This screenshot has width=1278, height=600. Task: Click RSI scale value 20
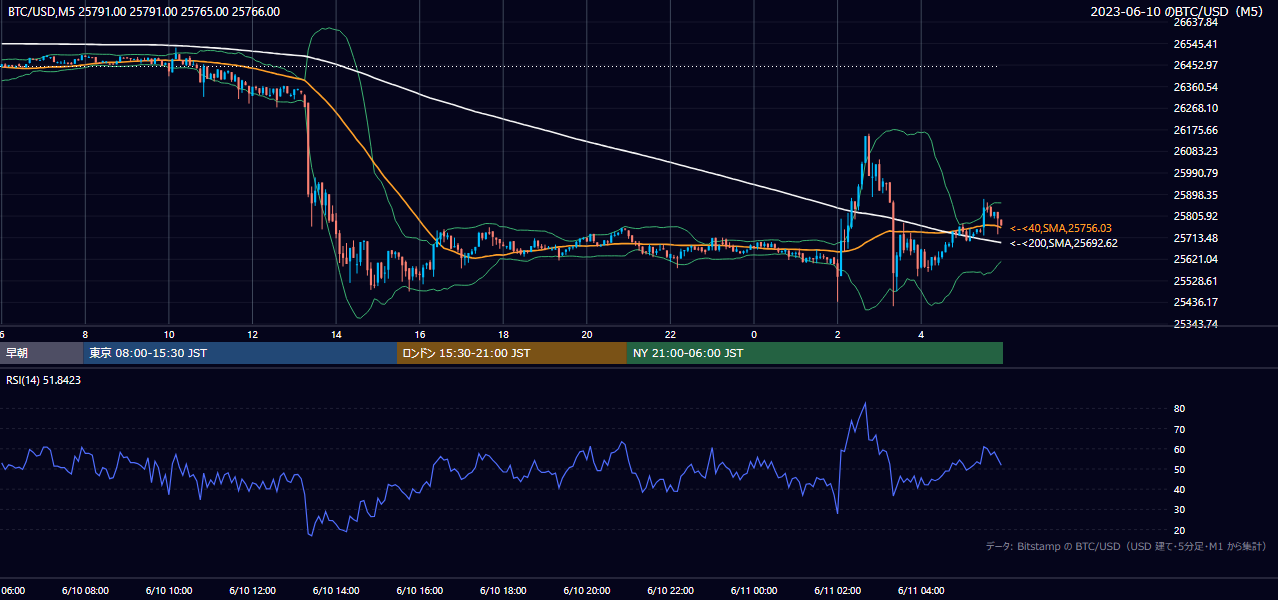tap(1179, 530)
